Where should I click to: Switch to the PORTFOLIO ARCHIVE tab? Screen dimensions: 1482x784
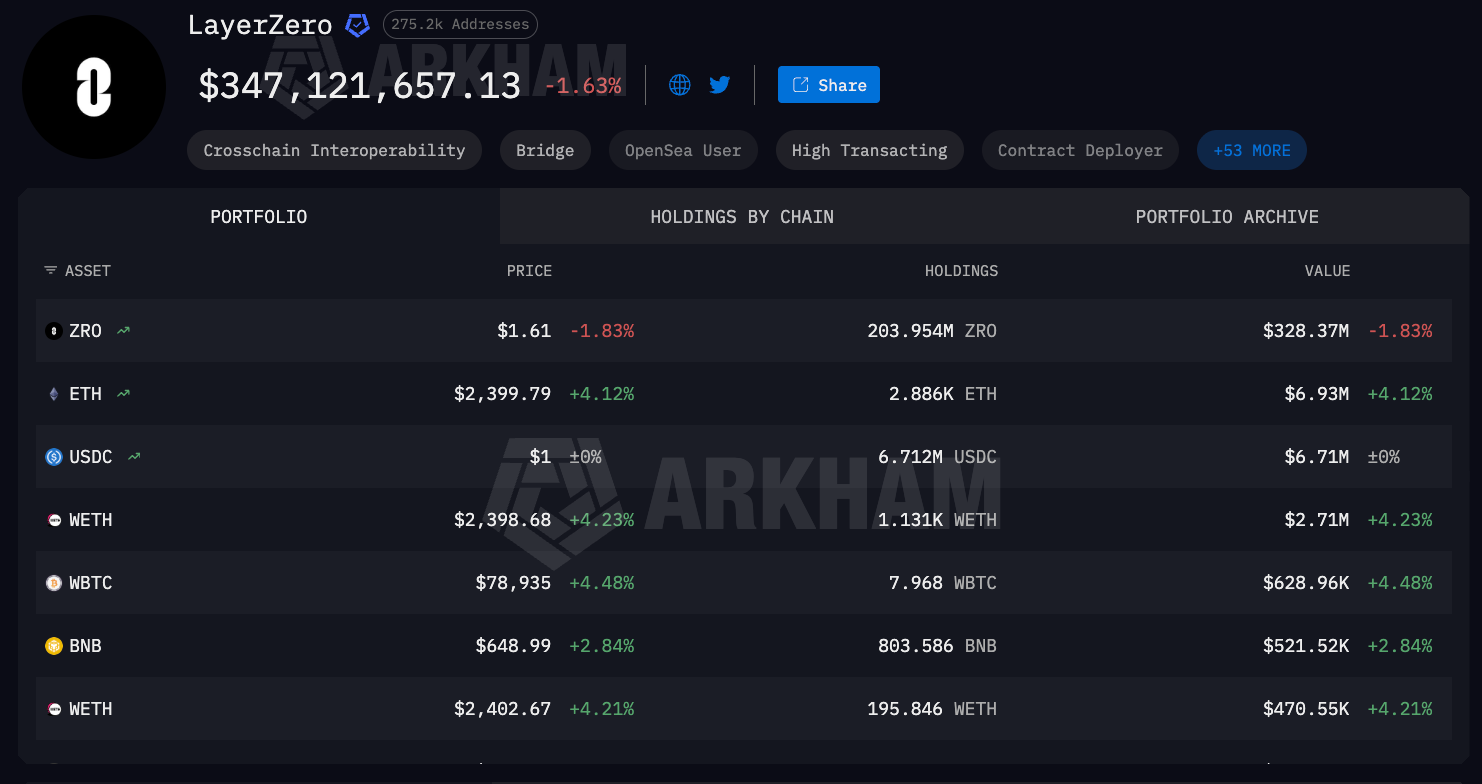[x=1227, y=217]
